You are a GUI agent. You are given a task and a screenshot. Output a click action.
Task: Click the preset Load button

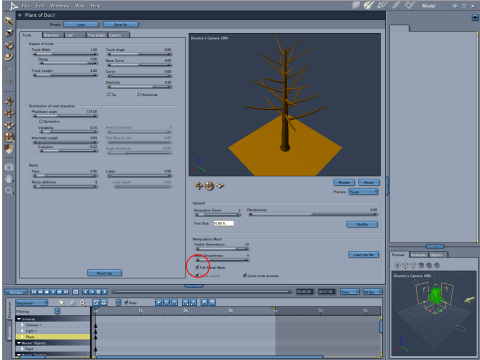click(x=81, y=24)
